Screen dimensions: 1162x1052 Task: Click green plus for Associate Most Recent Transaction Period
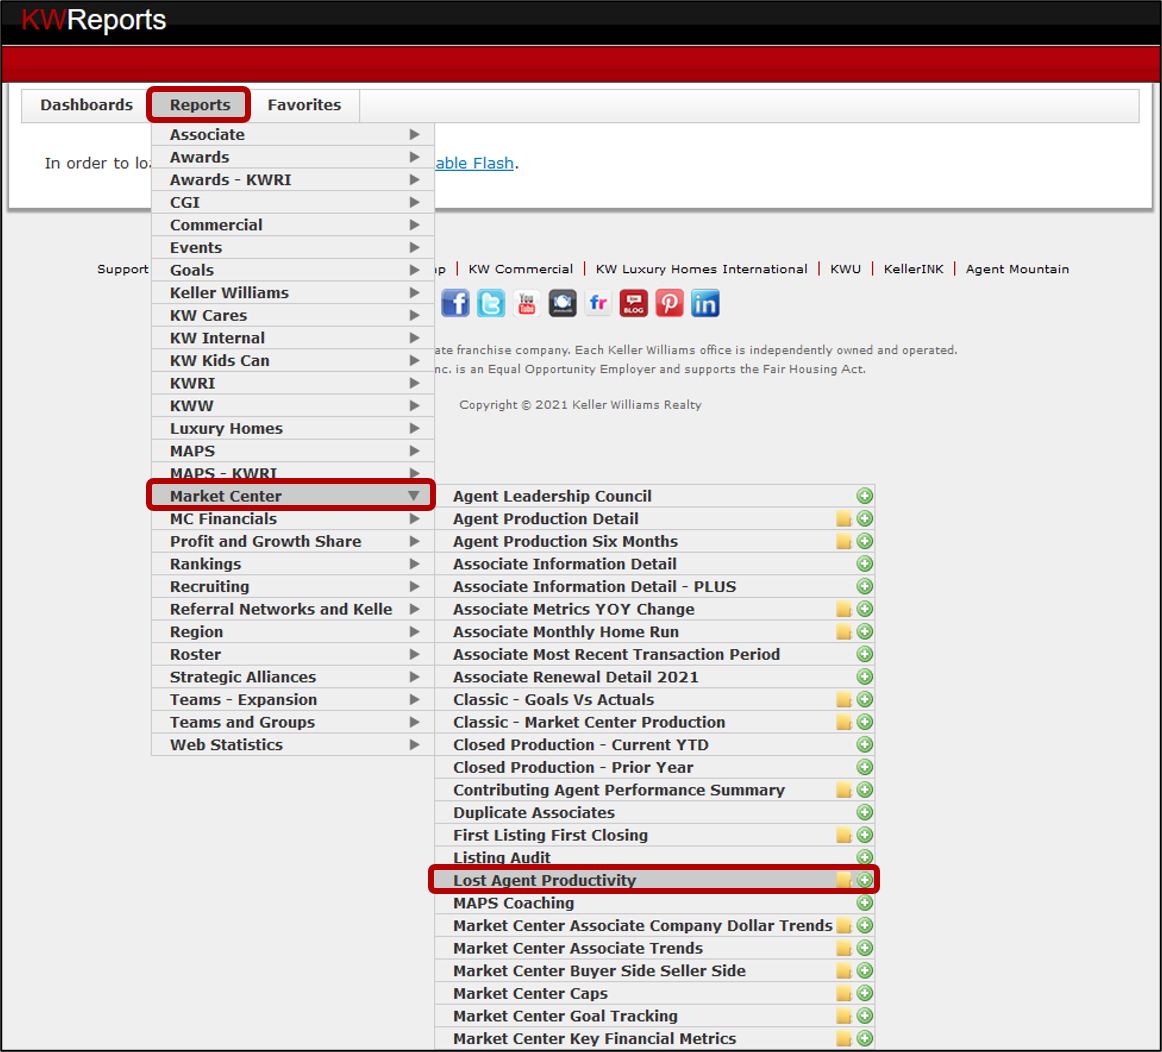point(864,654)
